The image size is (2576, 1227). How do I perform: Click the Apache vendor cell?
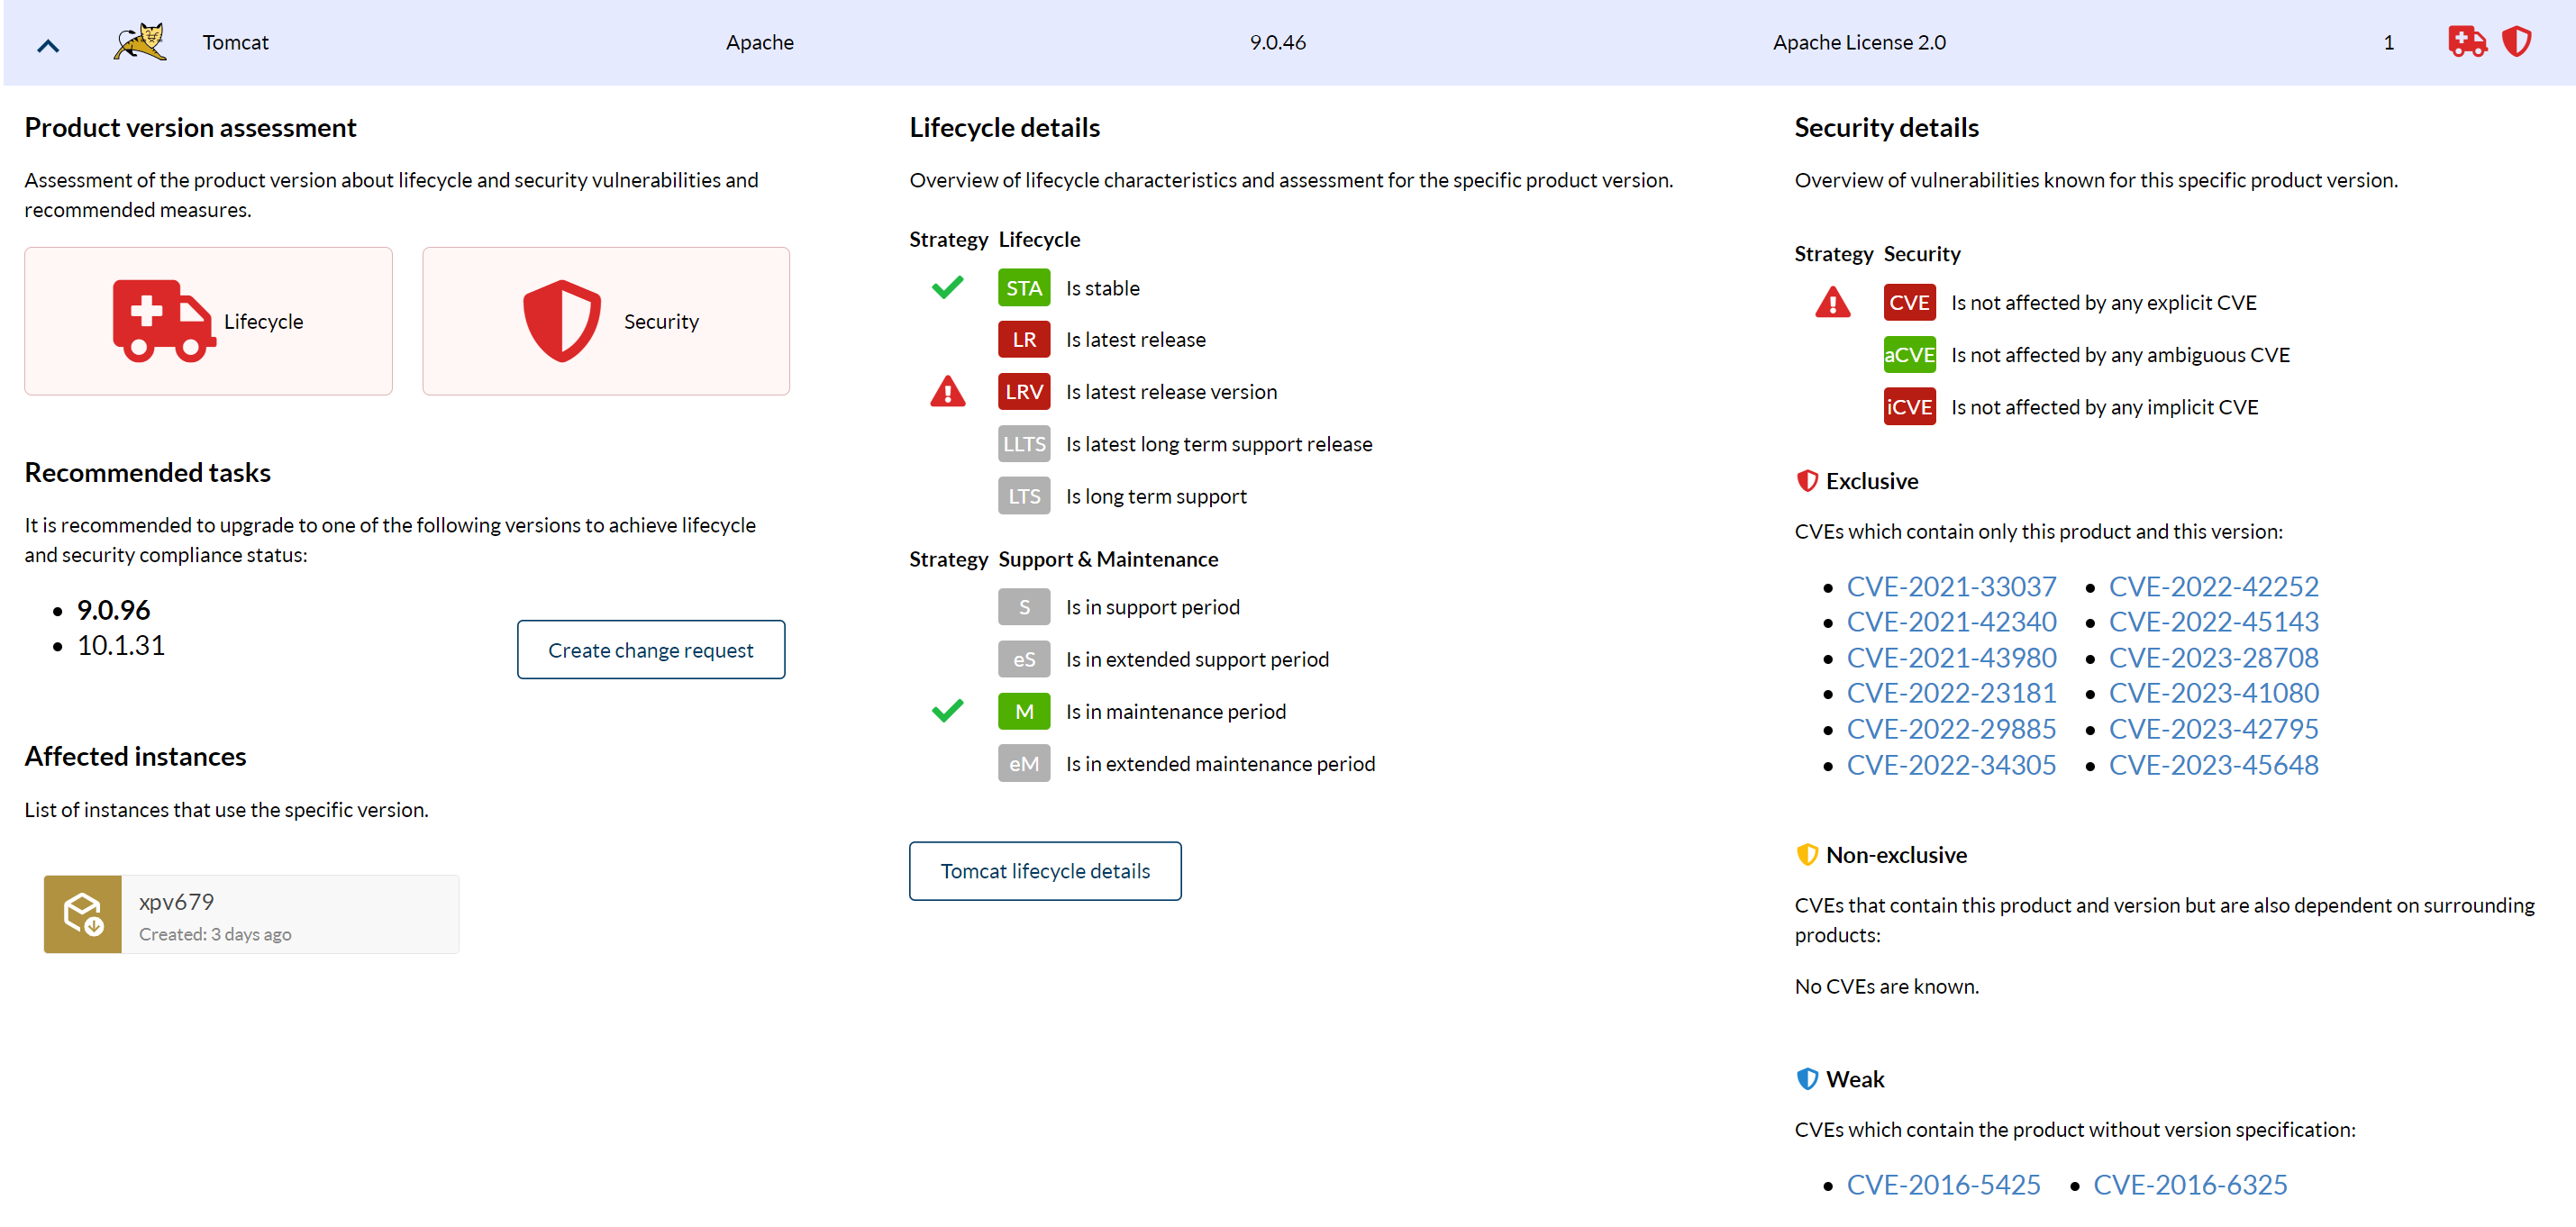[x=759, y=42]
